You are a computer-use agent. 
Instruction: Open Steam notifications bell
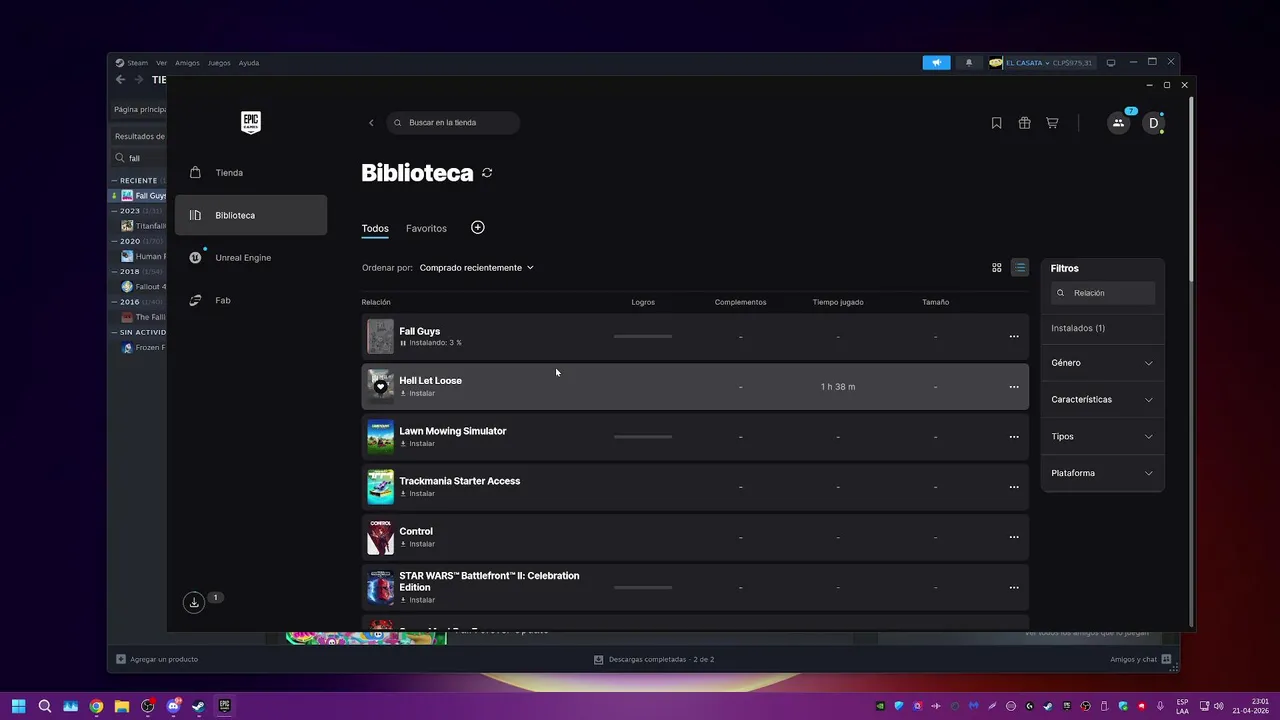coord(968,62)
